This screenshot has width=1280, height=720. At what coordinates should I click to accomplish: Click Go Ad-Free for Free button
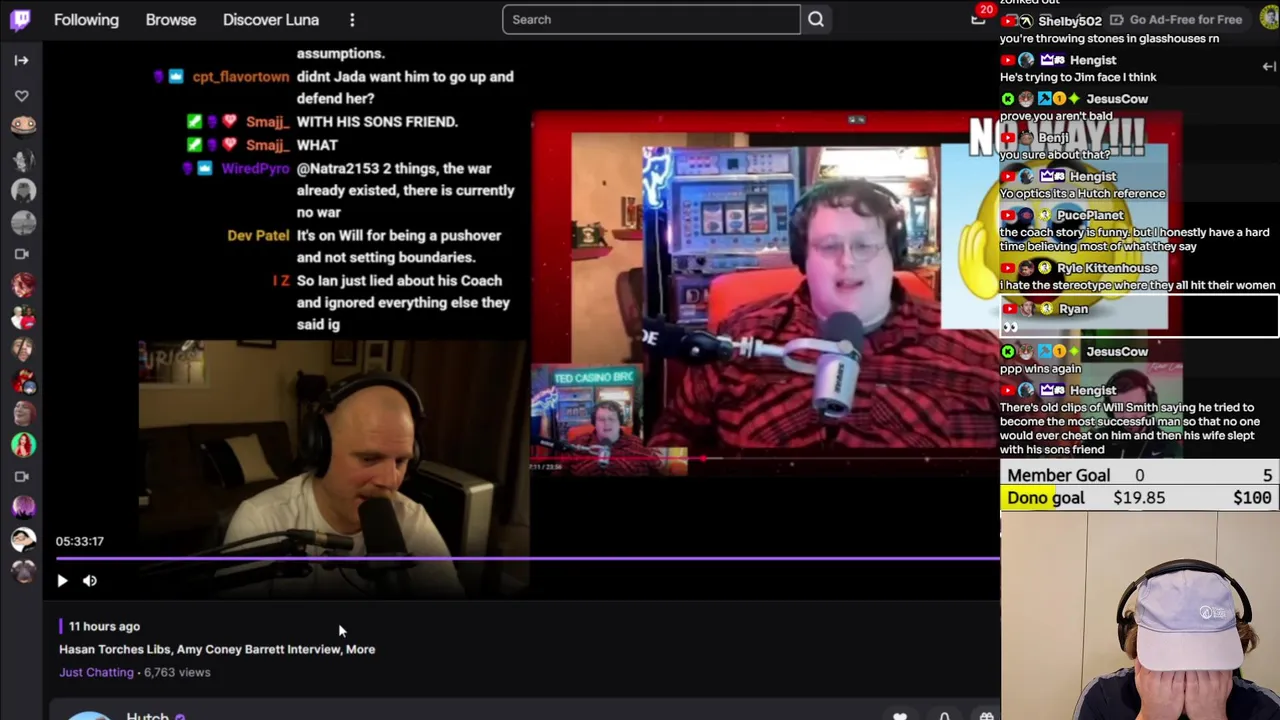pyautogui.click(x=1176, y=19)
